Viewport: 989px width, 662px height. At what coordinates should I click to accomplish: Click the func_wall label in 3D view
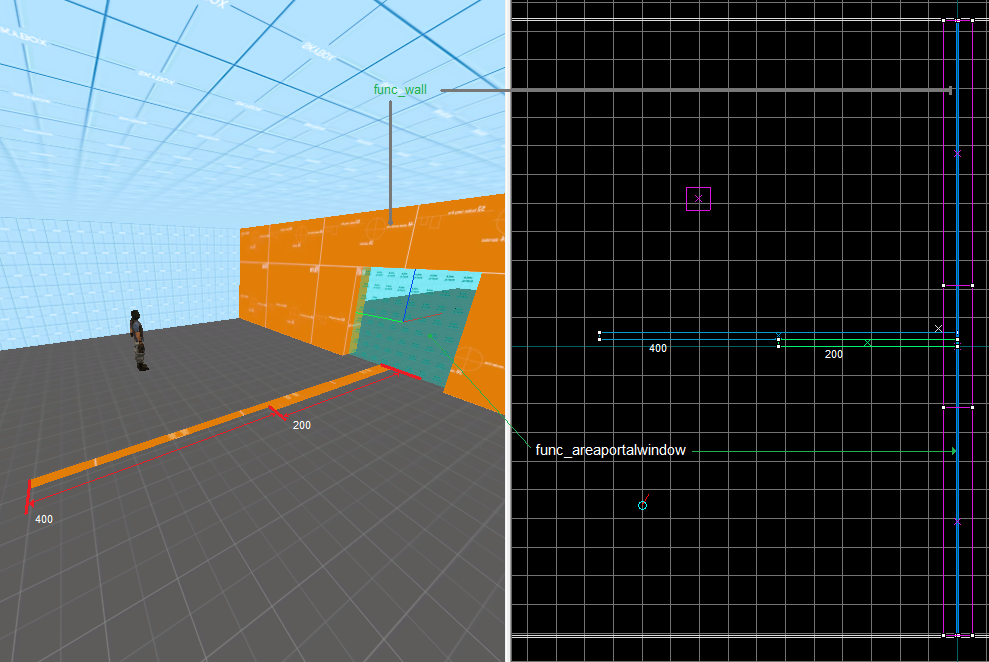(400, 90)
